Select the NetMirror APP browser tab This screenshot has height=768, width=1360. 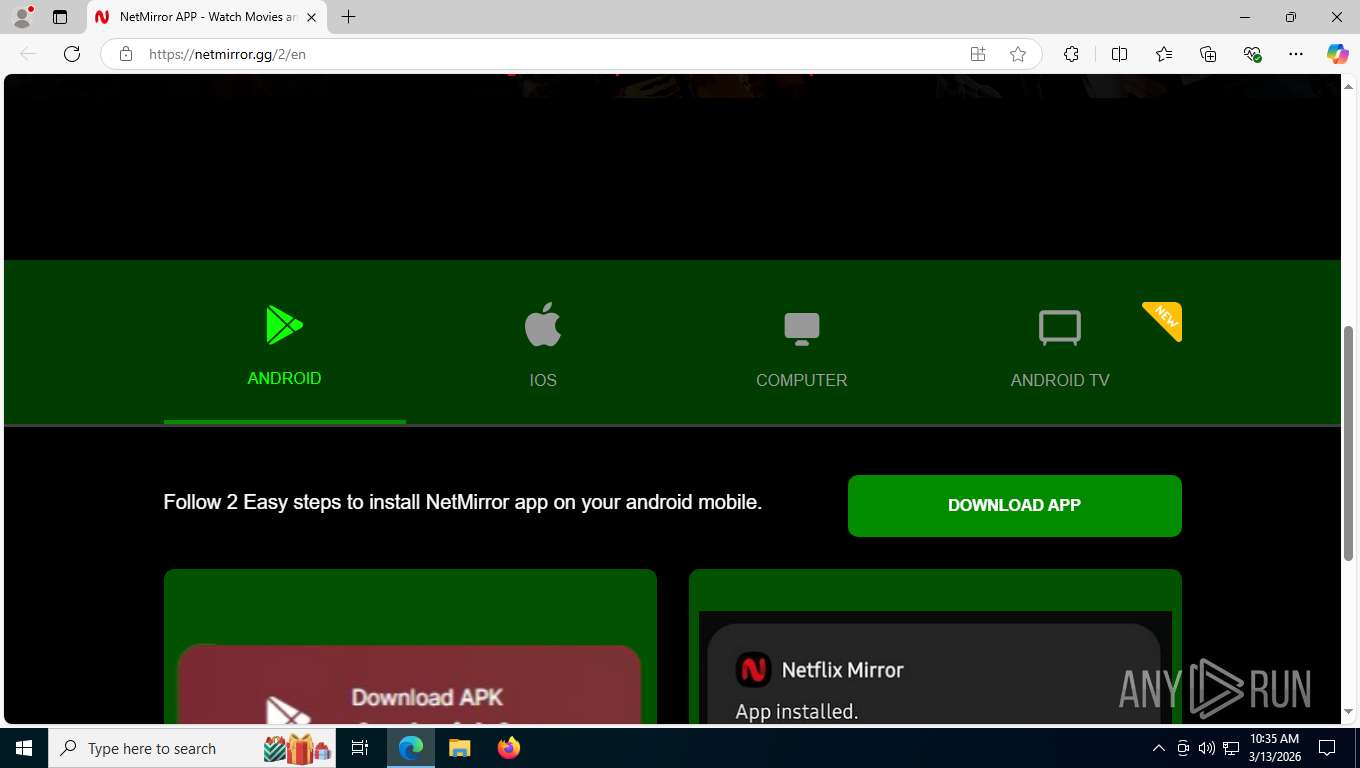tap(206, 17)
